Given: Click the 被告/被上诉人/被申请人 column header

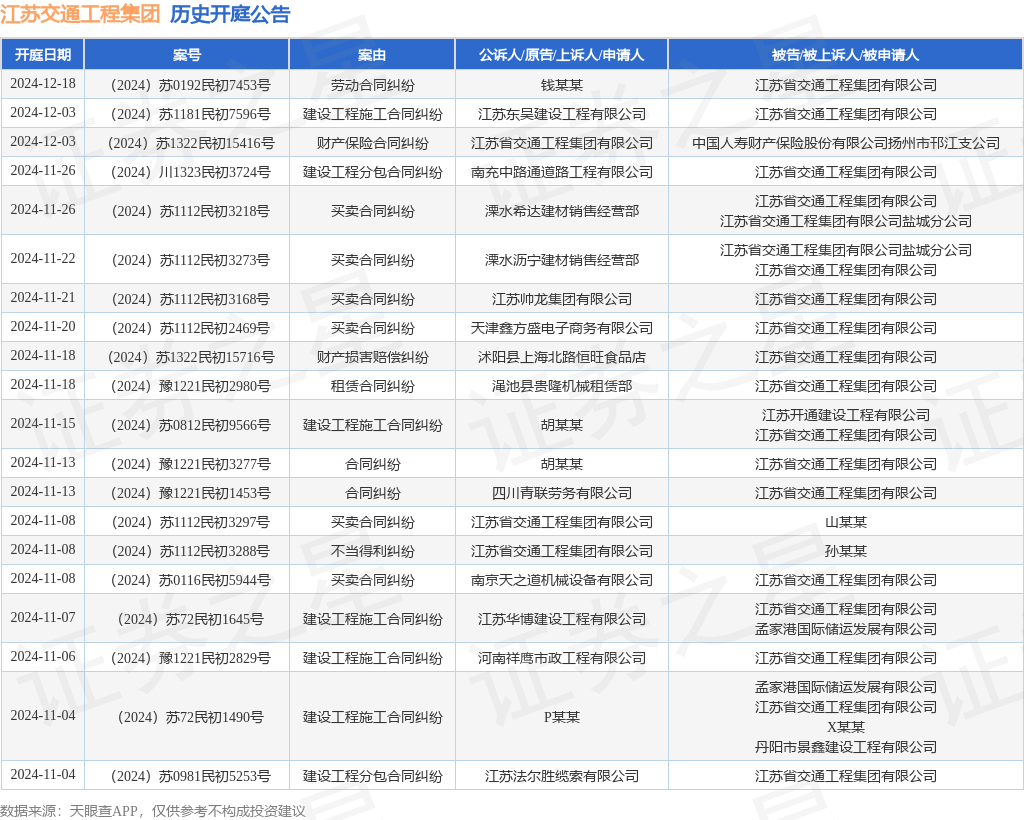Looking at the screenshot, I should (846, 55).
